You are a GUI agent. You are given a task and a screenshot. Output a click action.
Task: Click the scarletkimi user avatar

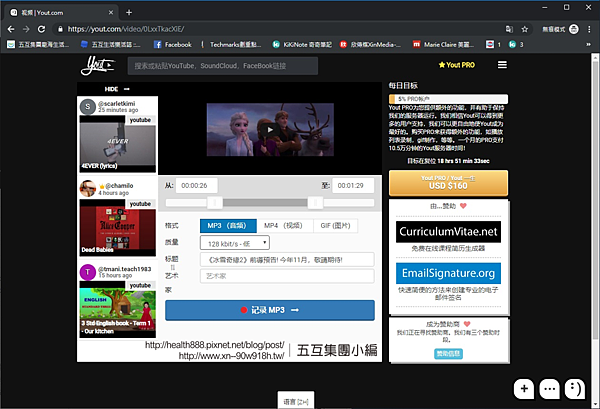88,107
